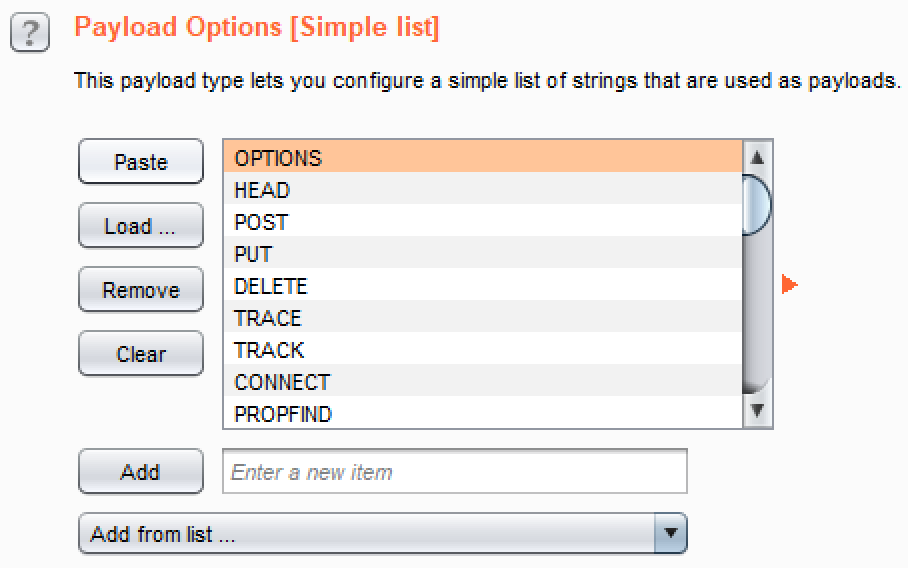Focus the 'Enter a new item' field
Screen dimensions: 908x568
point(455,471)
